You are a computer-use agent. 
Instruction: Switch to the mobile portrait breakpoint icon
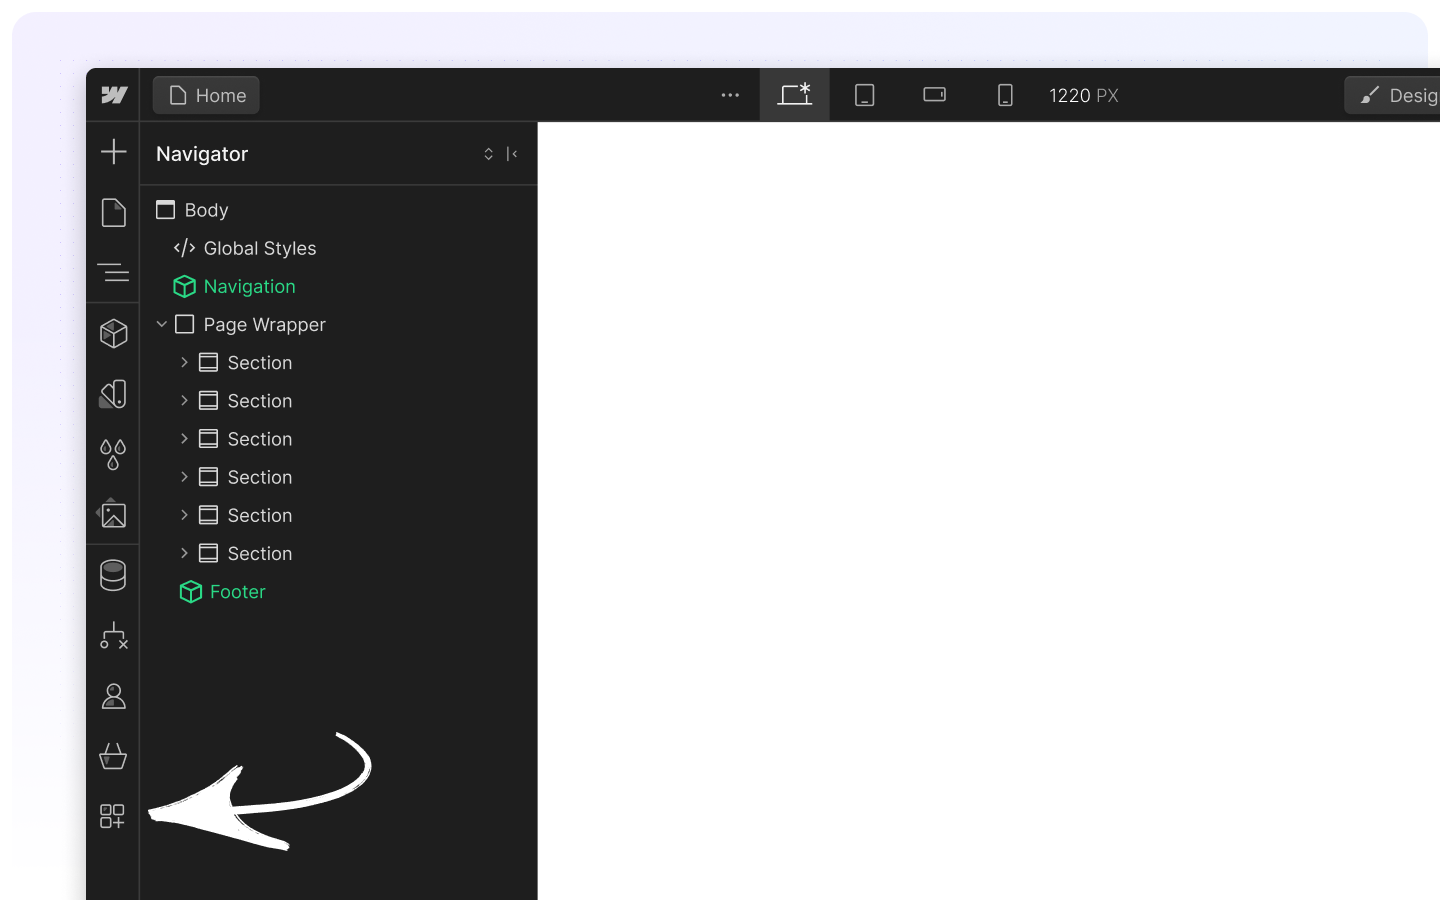pyautogui.click(x=1005, y=95)
